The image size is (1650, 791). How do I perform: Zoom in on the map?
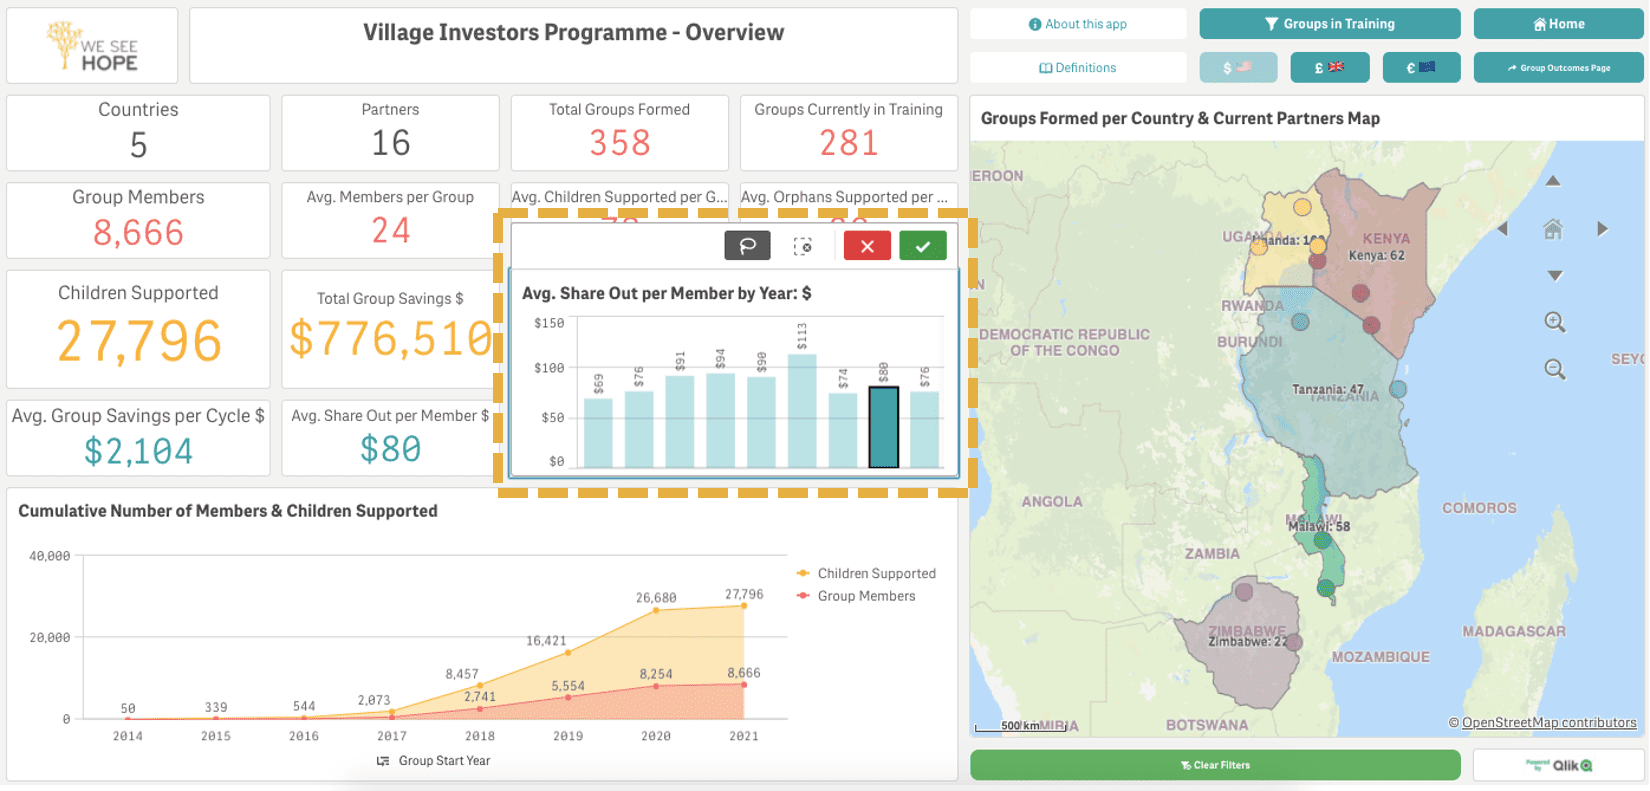click(x=1555, y=322)
